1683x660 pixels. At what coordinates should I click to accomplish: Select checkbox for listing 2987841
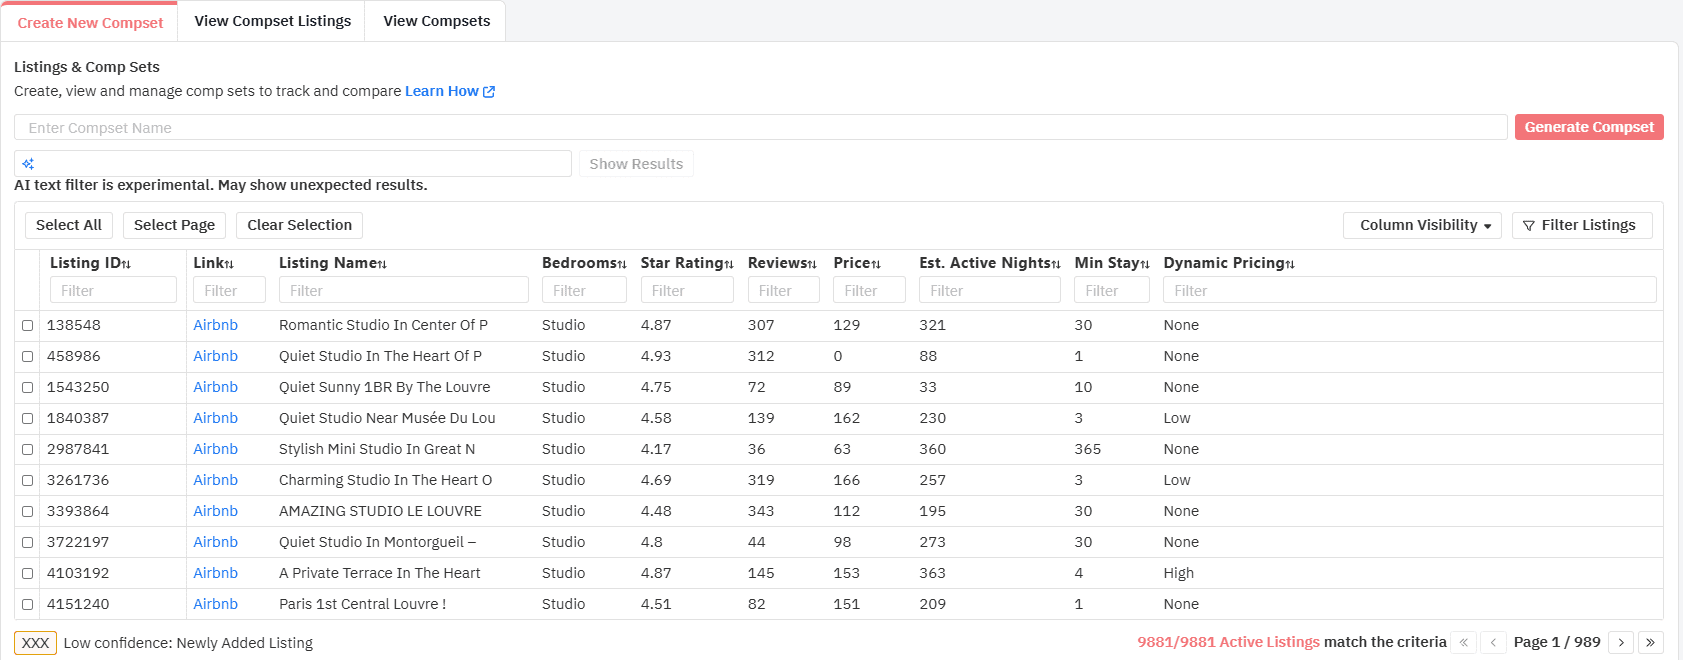point(28,450)
